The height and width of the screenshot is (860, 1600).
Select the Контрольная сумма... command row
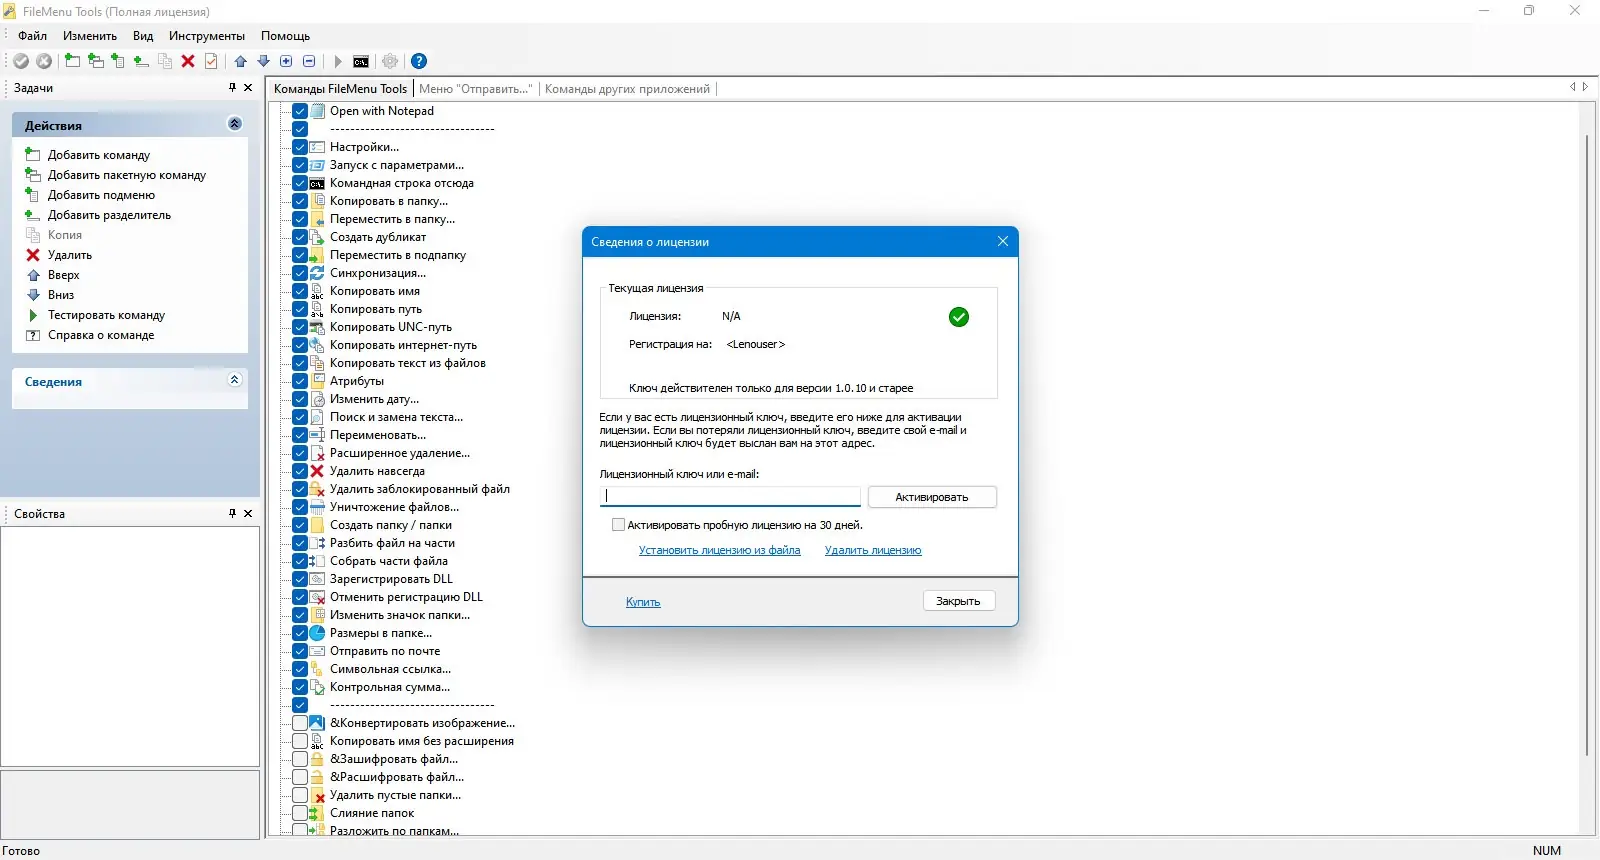tap(390, 687)
